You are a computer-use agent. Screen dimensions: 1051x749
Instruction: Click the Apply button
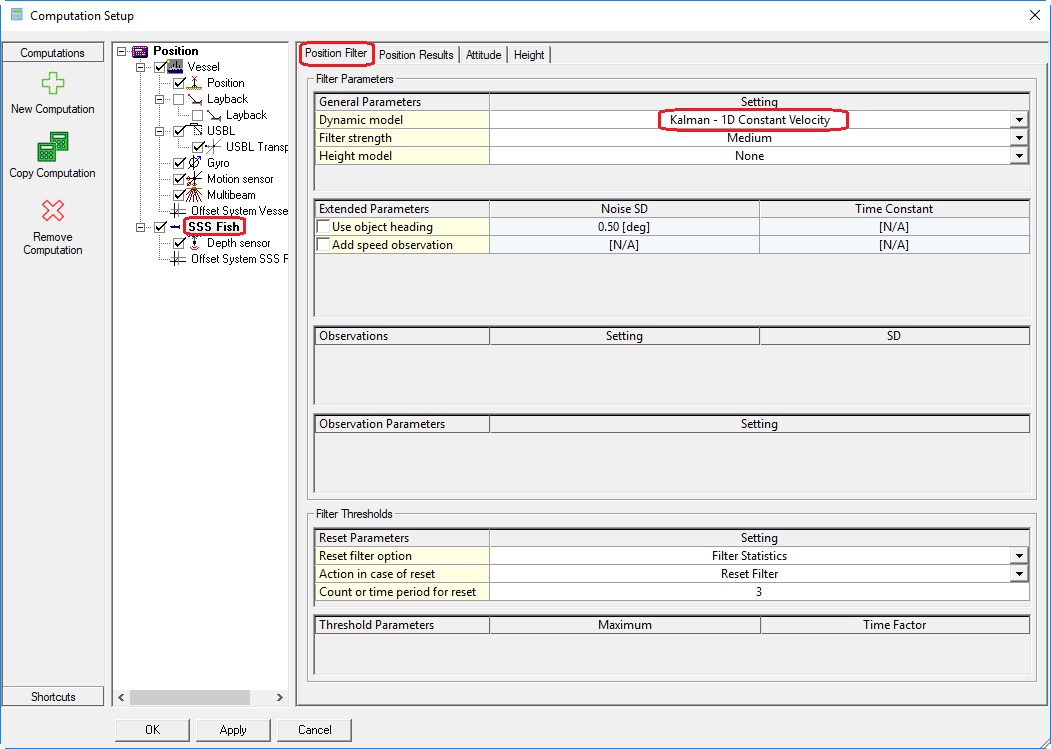point(233,730)
